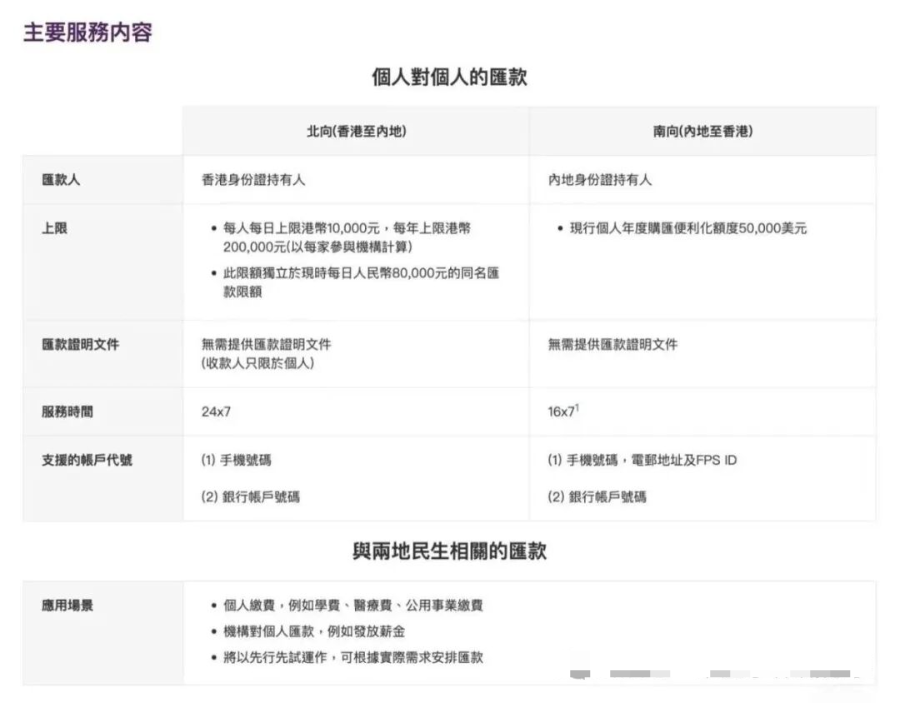Viewport: 900px width, 703px height.
Task: Click the 上限 row label
Action: (x=54, y=229)
